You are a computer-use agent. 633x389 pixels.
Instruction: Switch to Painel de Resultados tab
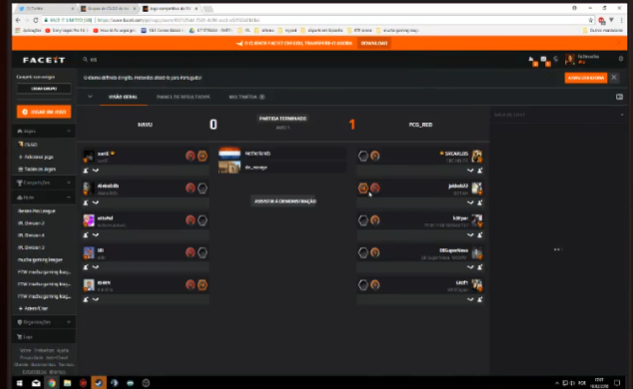[183, 97]
